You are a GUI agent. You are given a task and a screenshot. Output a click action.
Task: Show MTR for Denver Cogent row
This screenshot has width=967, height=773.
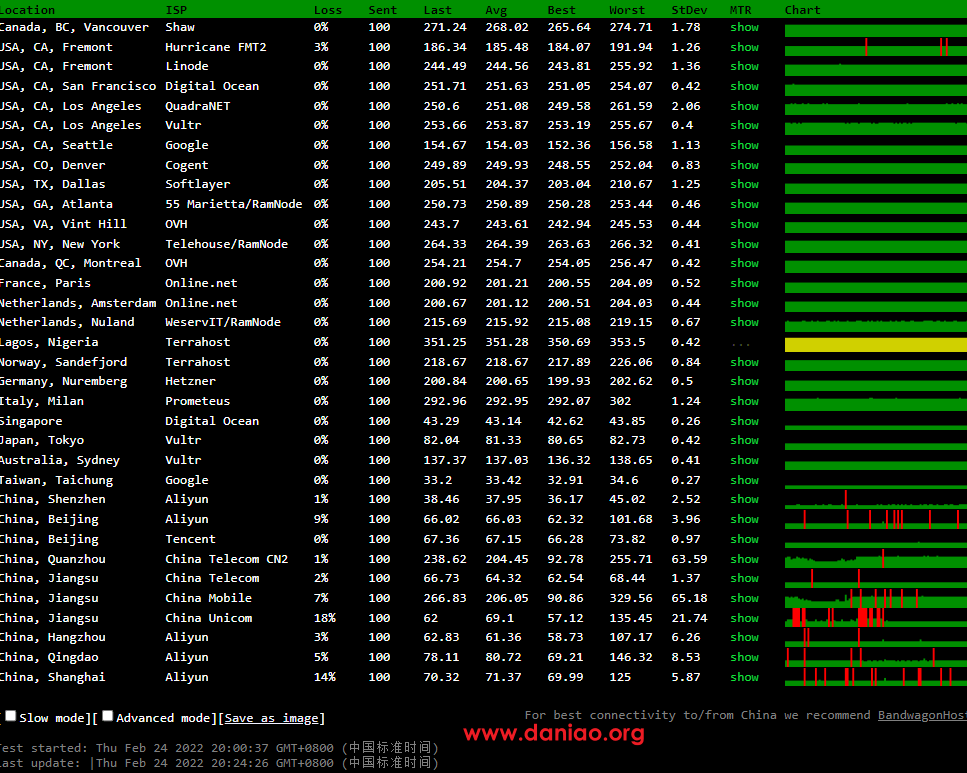pos(744,165)
